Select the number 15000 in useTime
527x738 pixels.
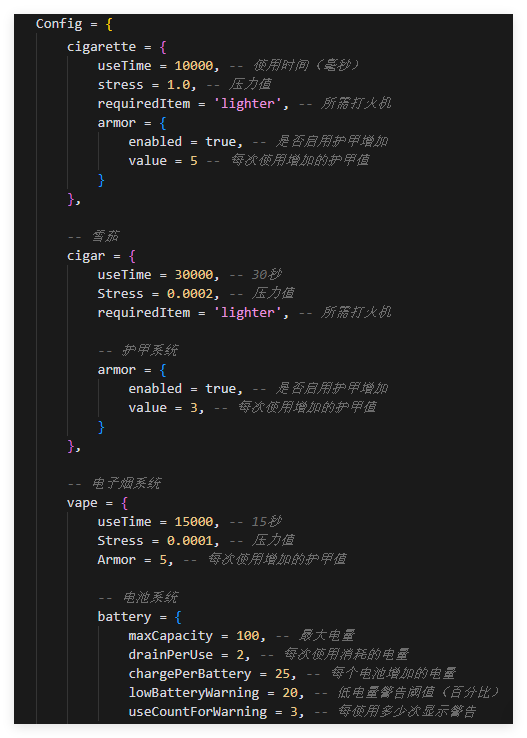point(194,522)
